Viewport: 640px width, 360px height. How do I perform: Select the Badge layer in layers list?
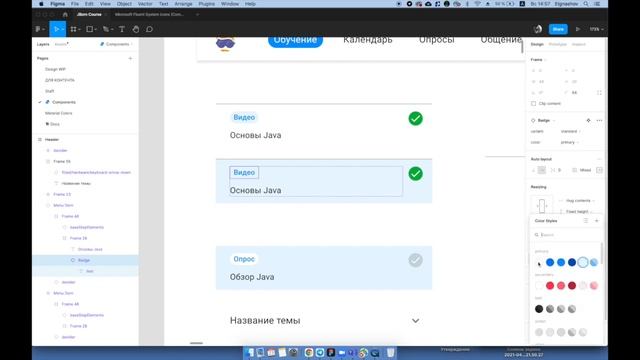coord(85,260)
